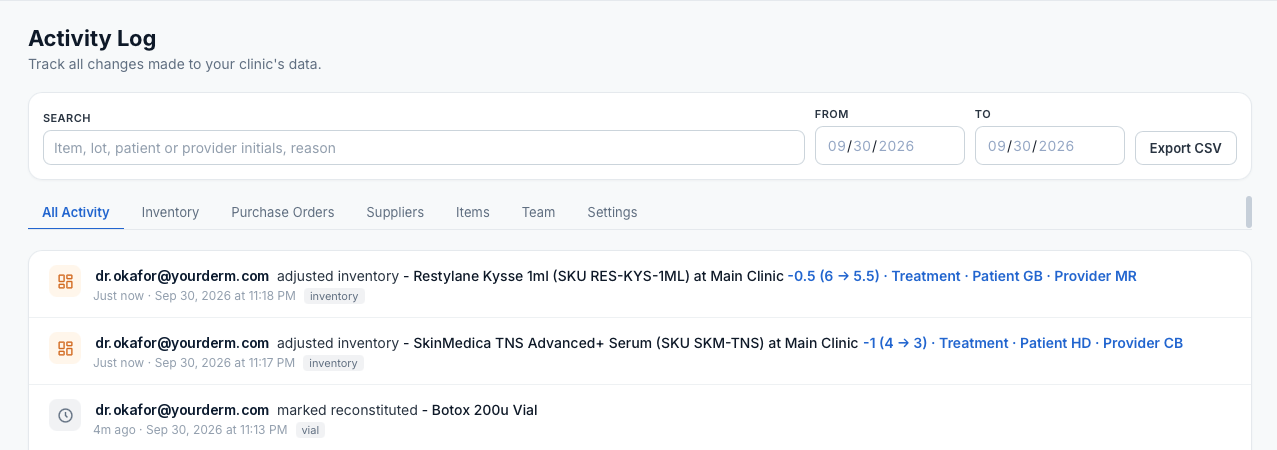Click the clock icon for Botox 200u Vial entry
Screen dimensions: 1277x450
pyautogui.click(x=65, y=415)
